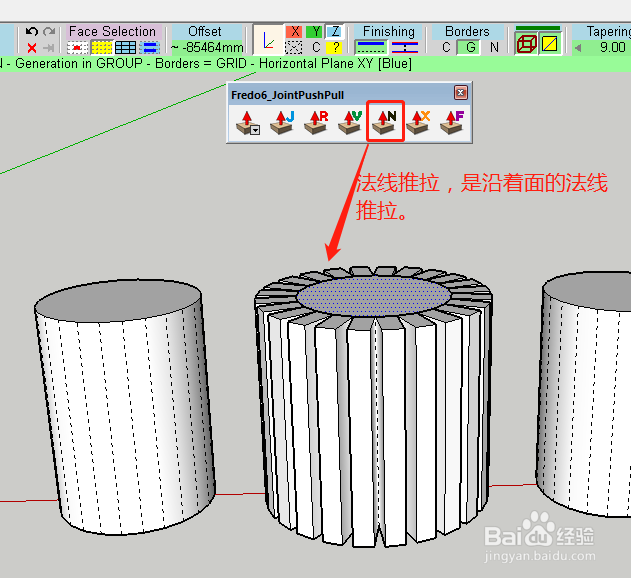Click the undo arrow icon
Viewport: 631px width, 578px height.
[31, 31]
